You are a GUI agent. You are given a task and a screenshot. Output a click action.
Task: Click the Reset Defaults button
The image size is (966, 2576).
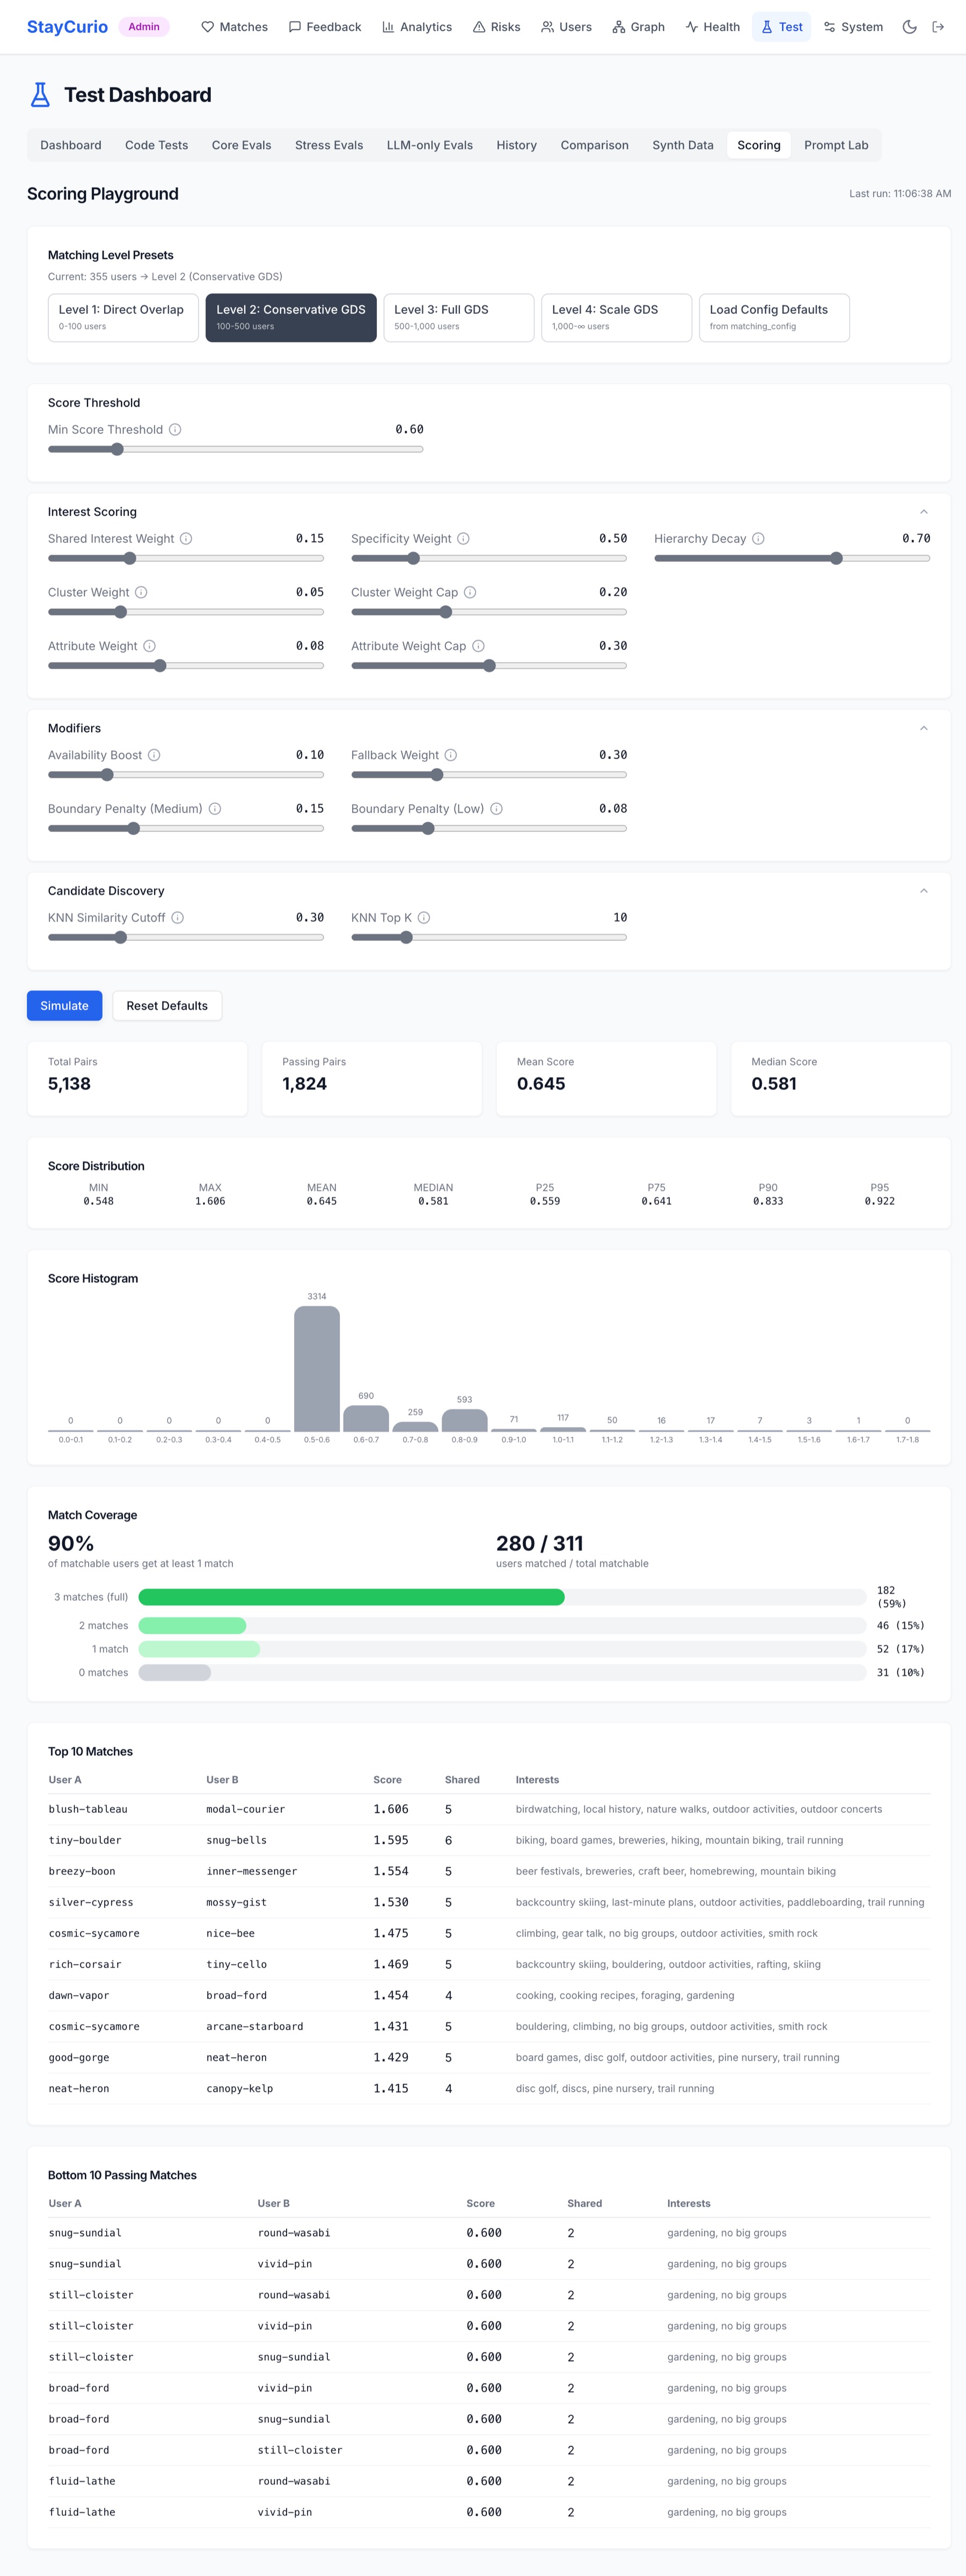tap(167, 1006)
